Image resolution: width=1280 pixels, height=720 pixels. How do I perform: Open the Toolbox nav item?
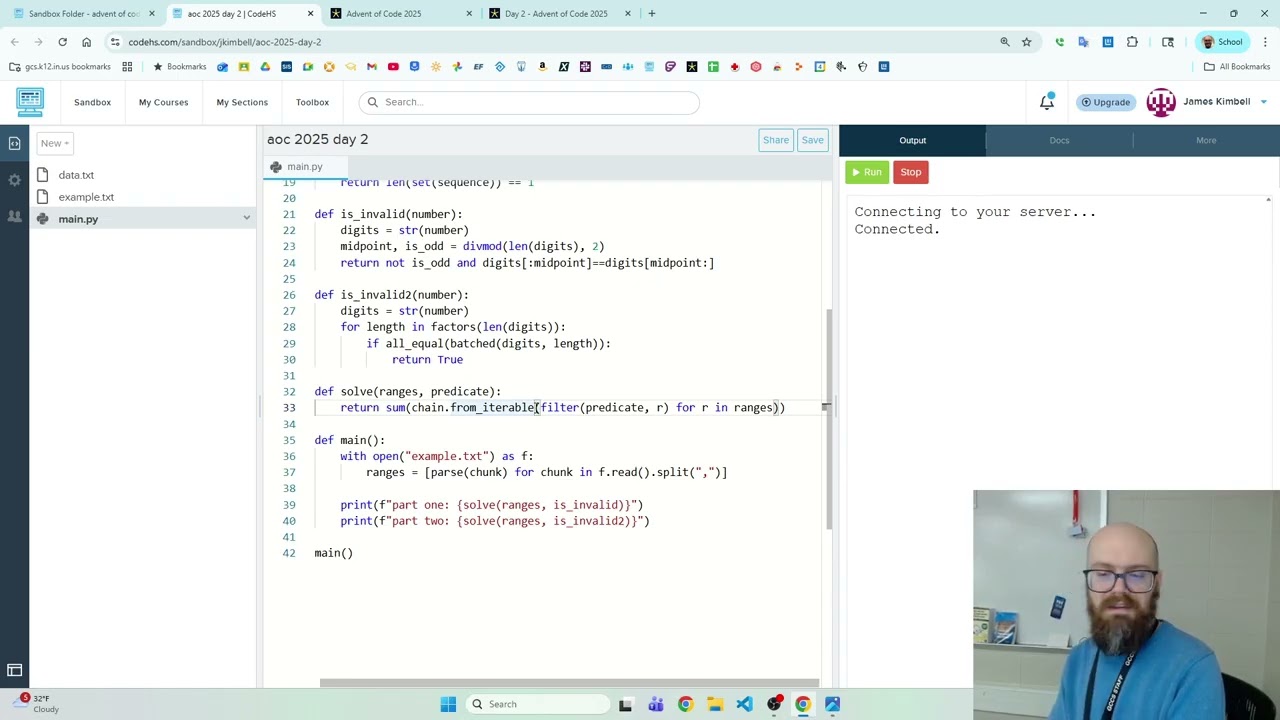[x=312, y=102]
